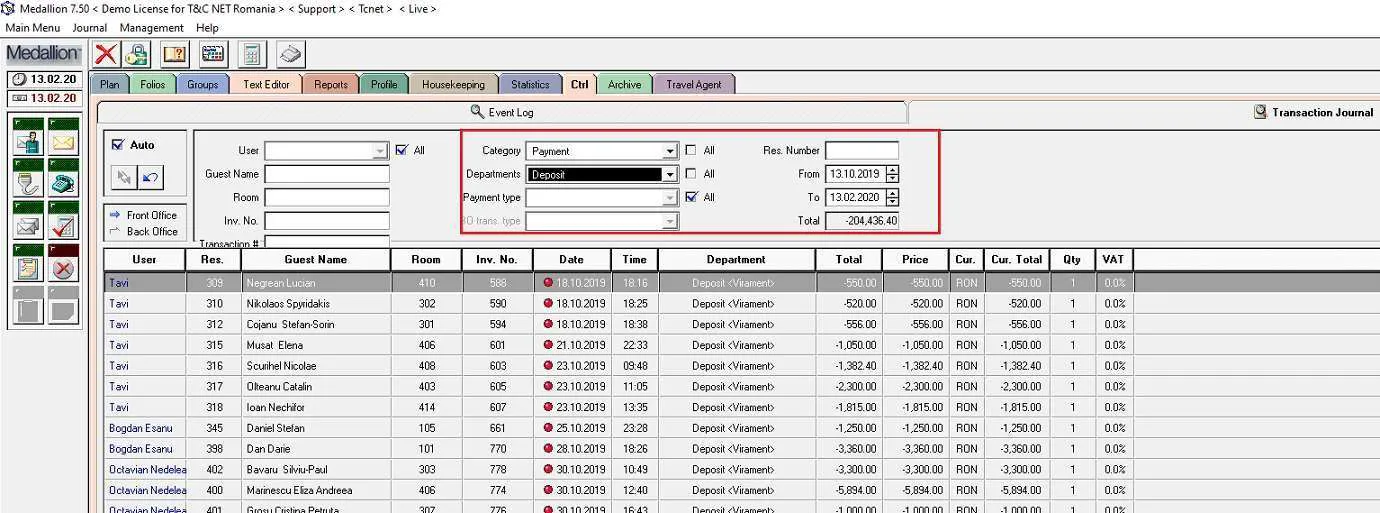Viewport: 1380px width, 513px height.
Task: Switch to the Profile tab
Action: (x=384, y=84)
